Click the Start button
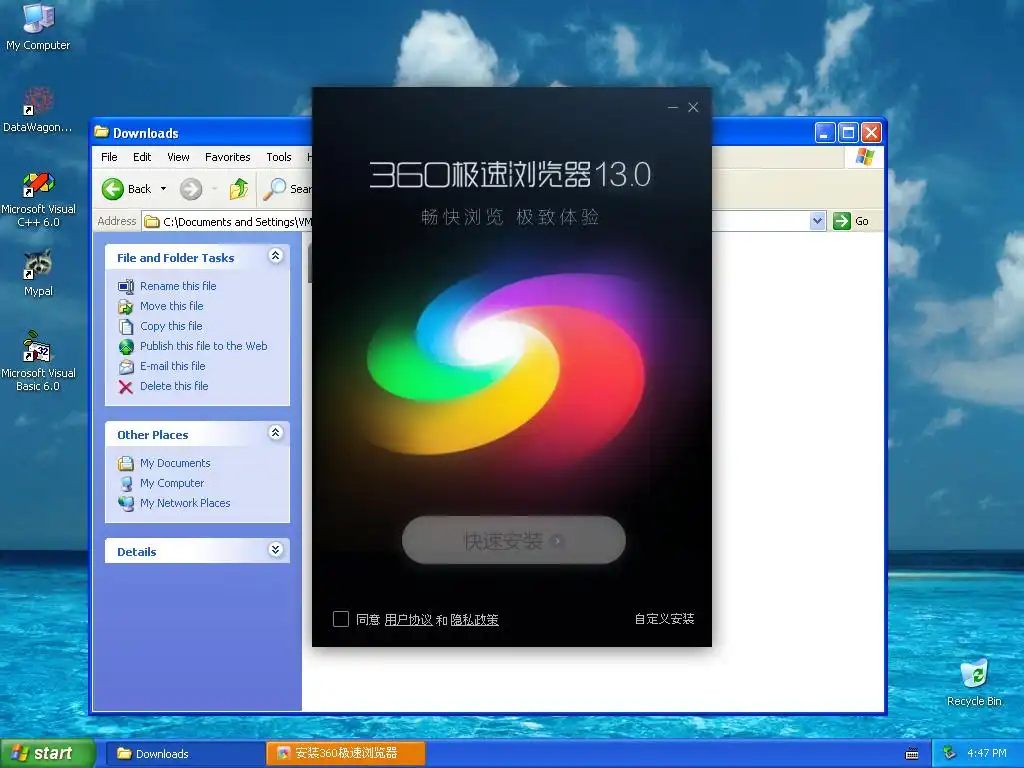Viewport: 1024px width, 768px height. [47, 754]
